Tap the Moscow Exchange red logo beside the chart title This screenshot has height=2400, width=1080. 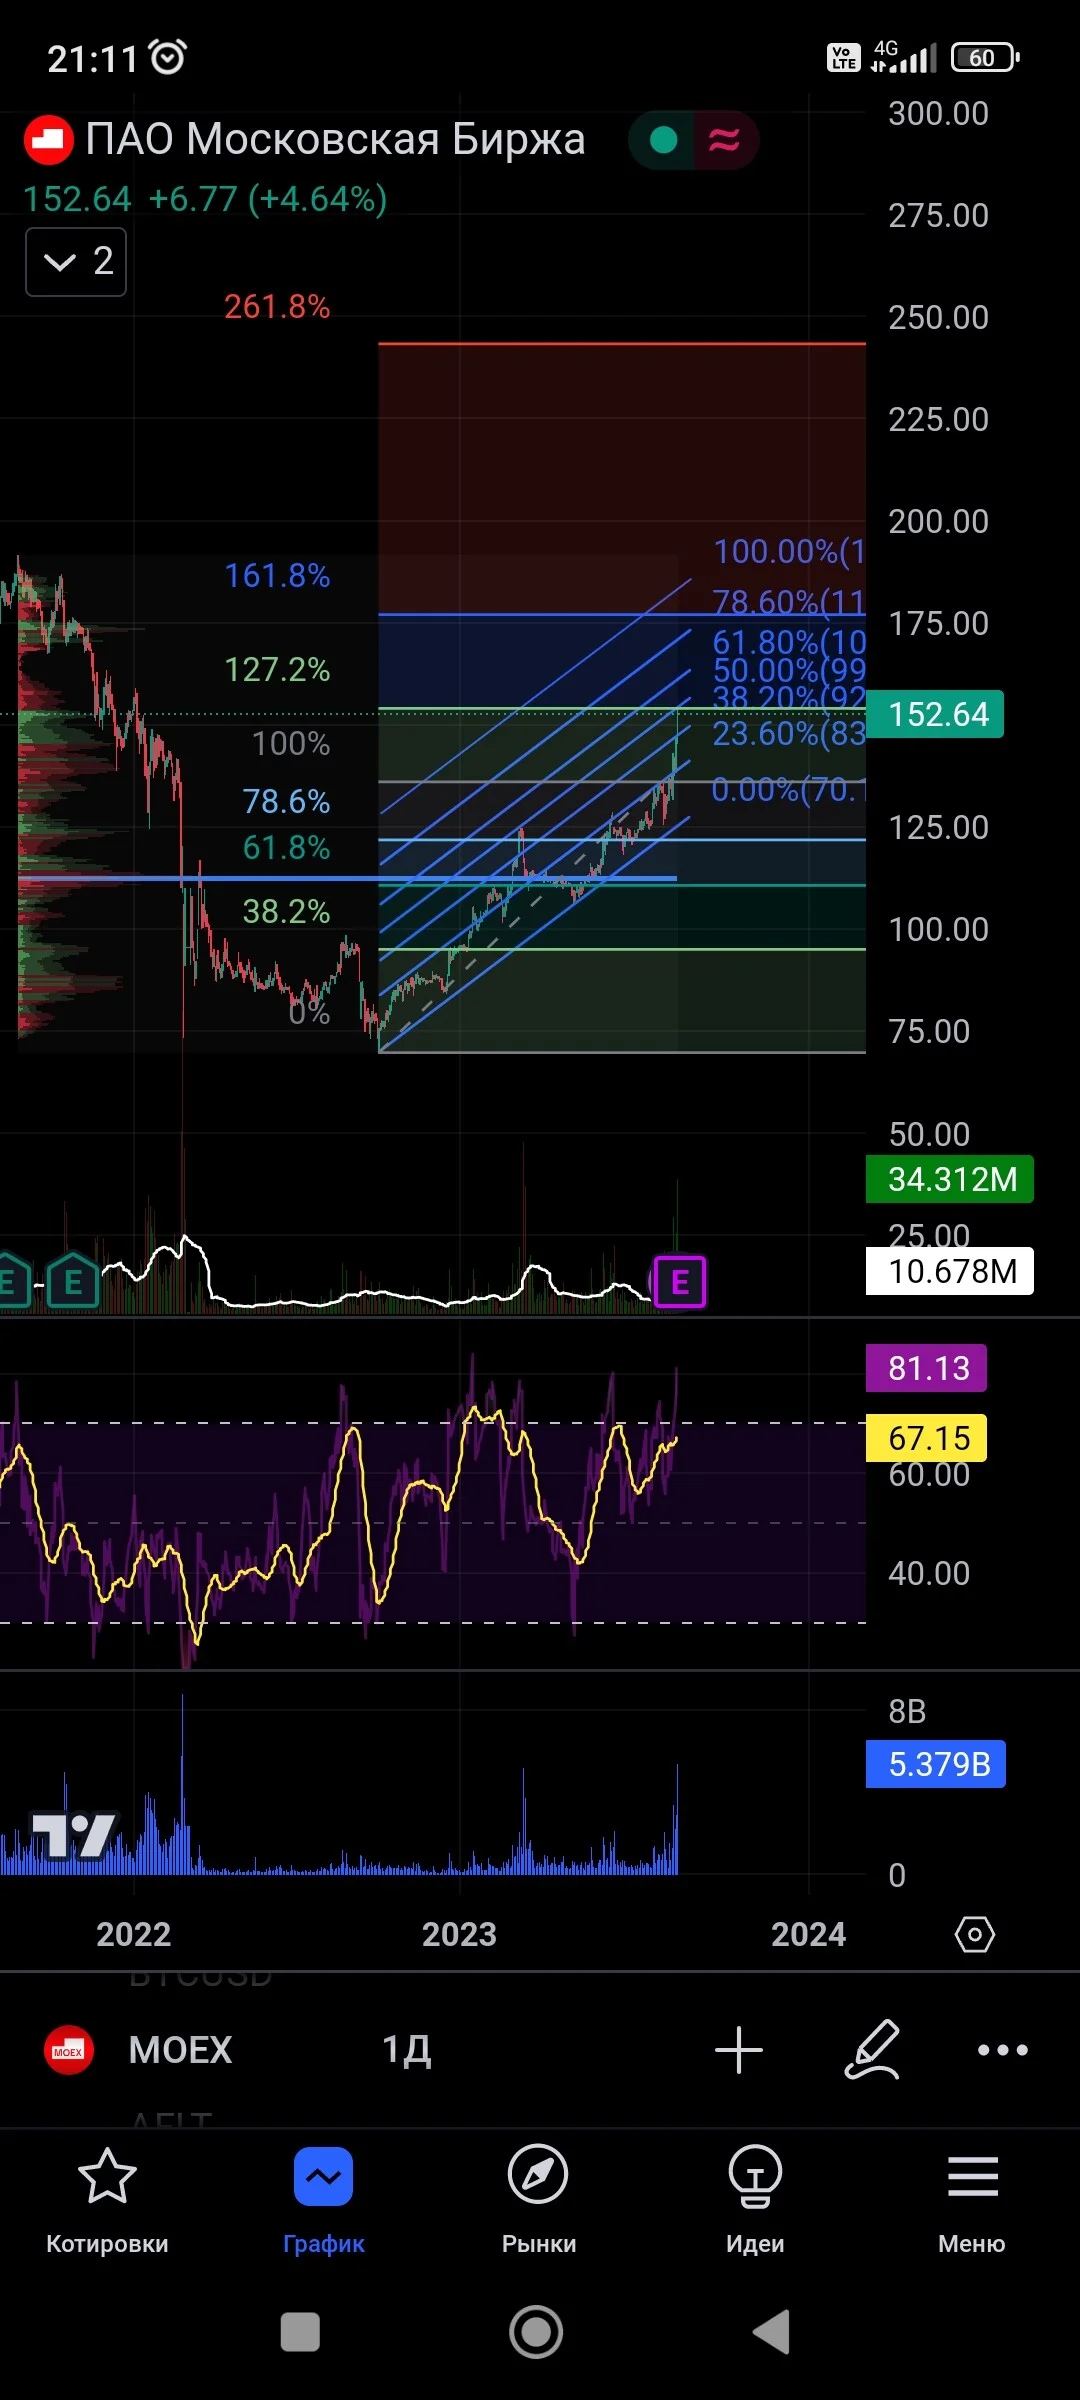click(x=48, y=140)
